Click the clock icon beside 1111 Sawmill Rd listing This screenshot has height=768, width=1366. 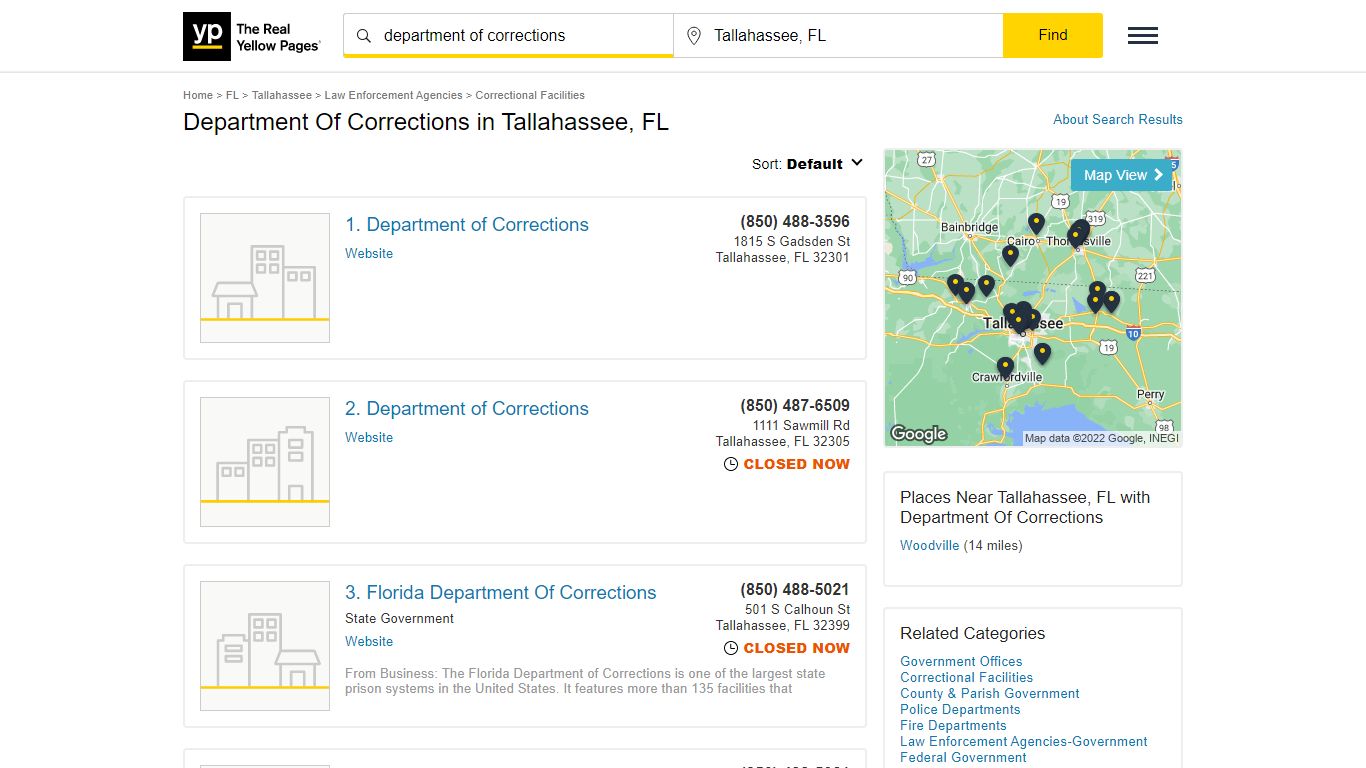click(x=731, y=464)
